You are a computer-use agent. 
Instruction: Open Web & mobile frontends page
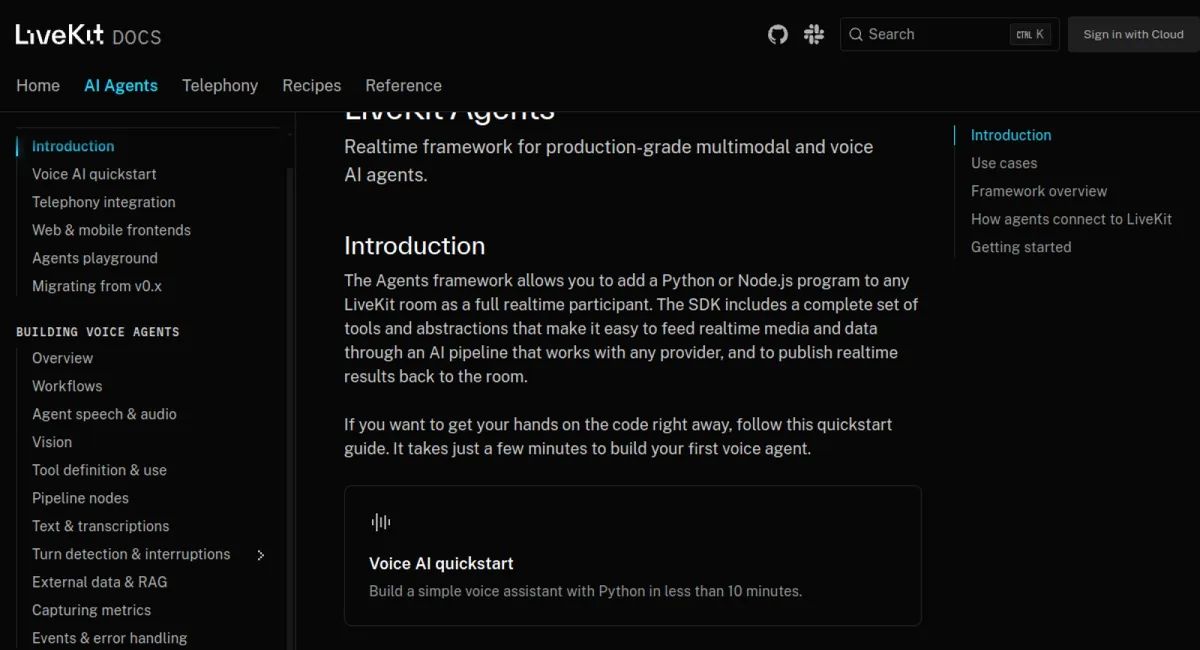click(x=111, y=230)
